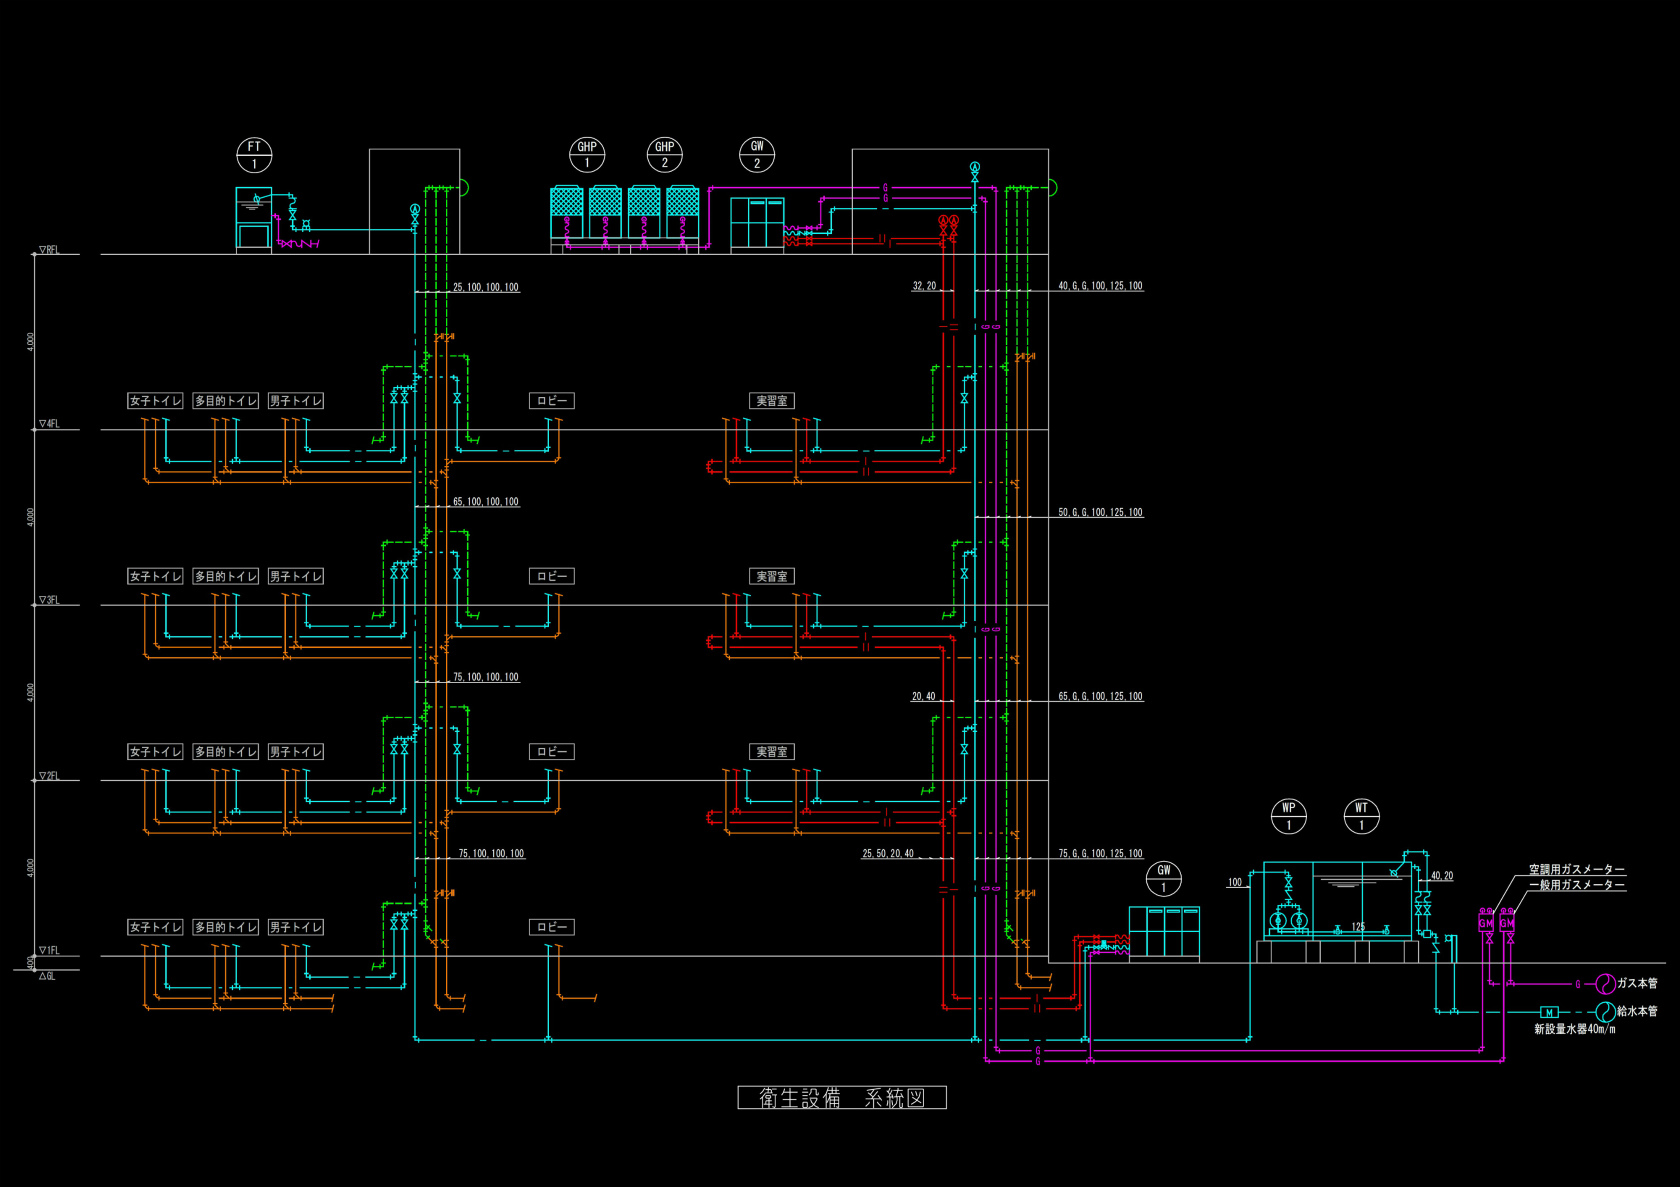Click the FT 1 equipment tag circle

point(254,155)
